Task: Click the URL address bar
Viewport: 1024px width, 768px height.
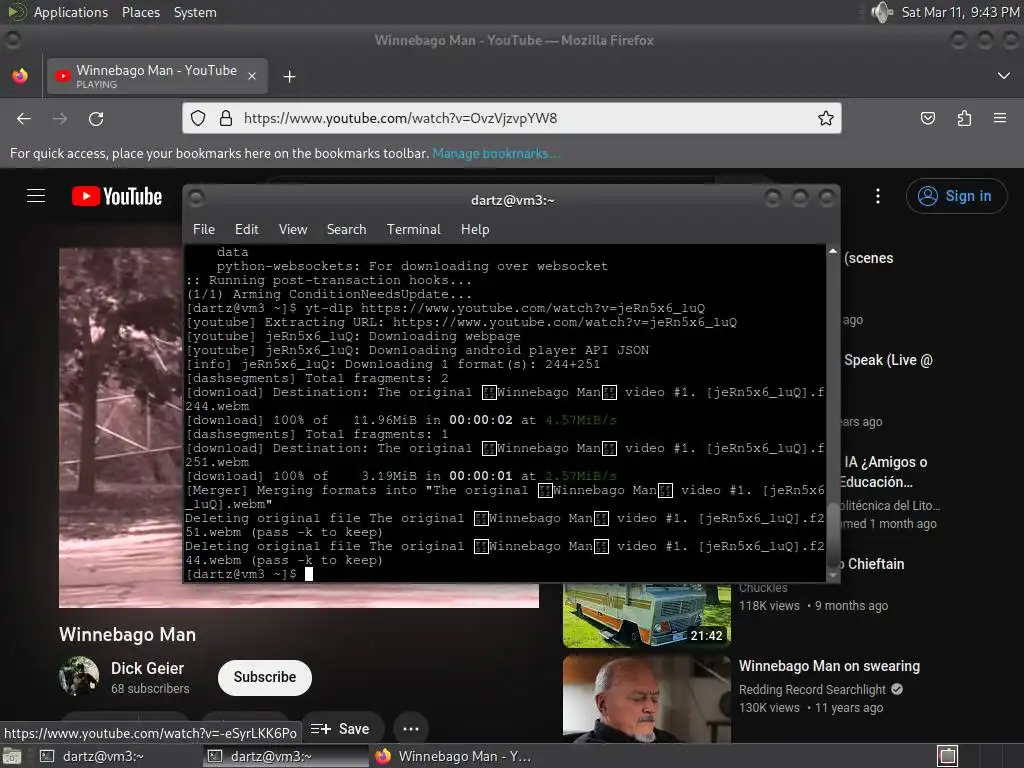Action: pyautogui.click(x=511, y=118)
